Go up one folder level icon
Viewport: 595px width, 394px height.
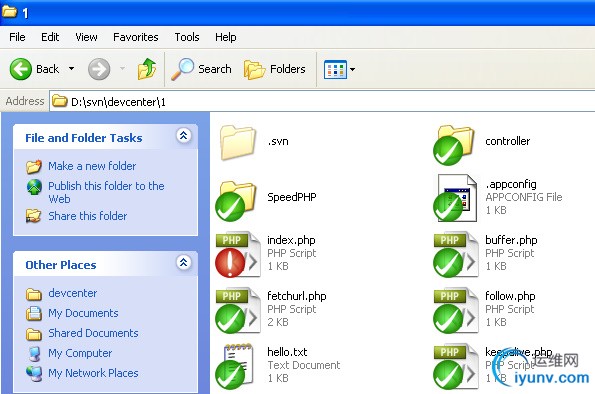[x=147, y=69]
